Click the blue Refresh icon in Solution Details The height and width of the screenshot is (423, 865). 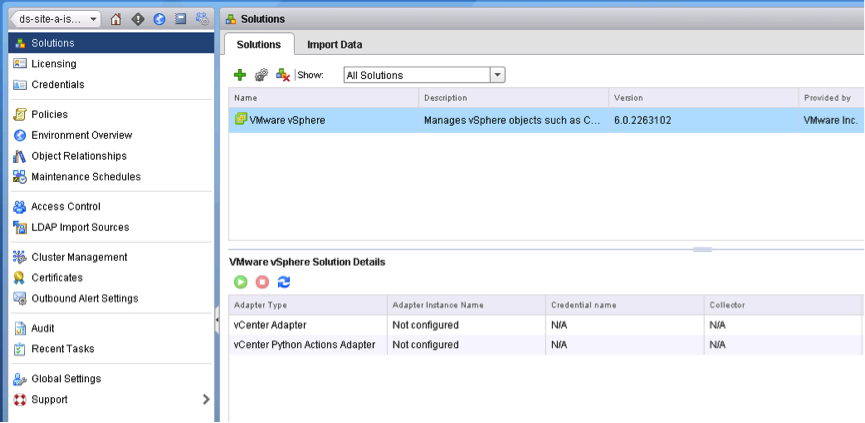click(x=283, y=282)
